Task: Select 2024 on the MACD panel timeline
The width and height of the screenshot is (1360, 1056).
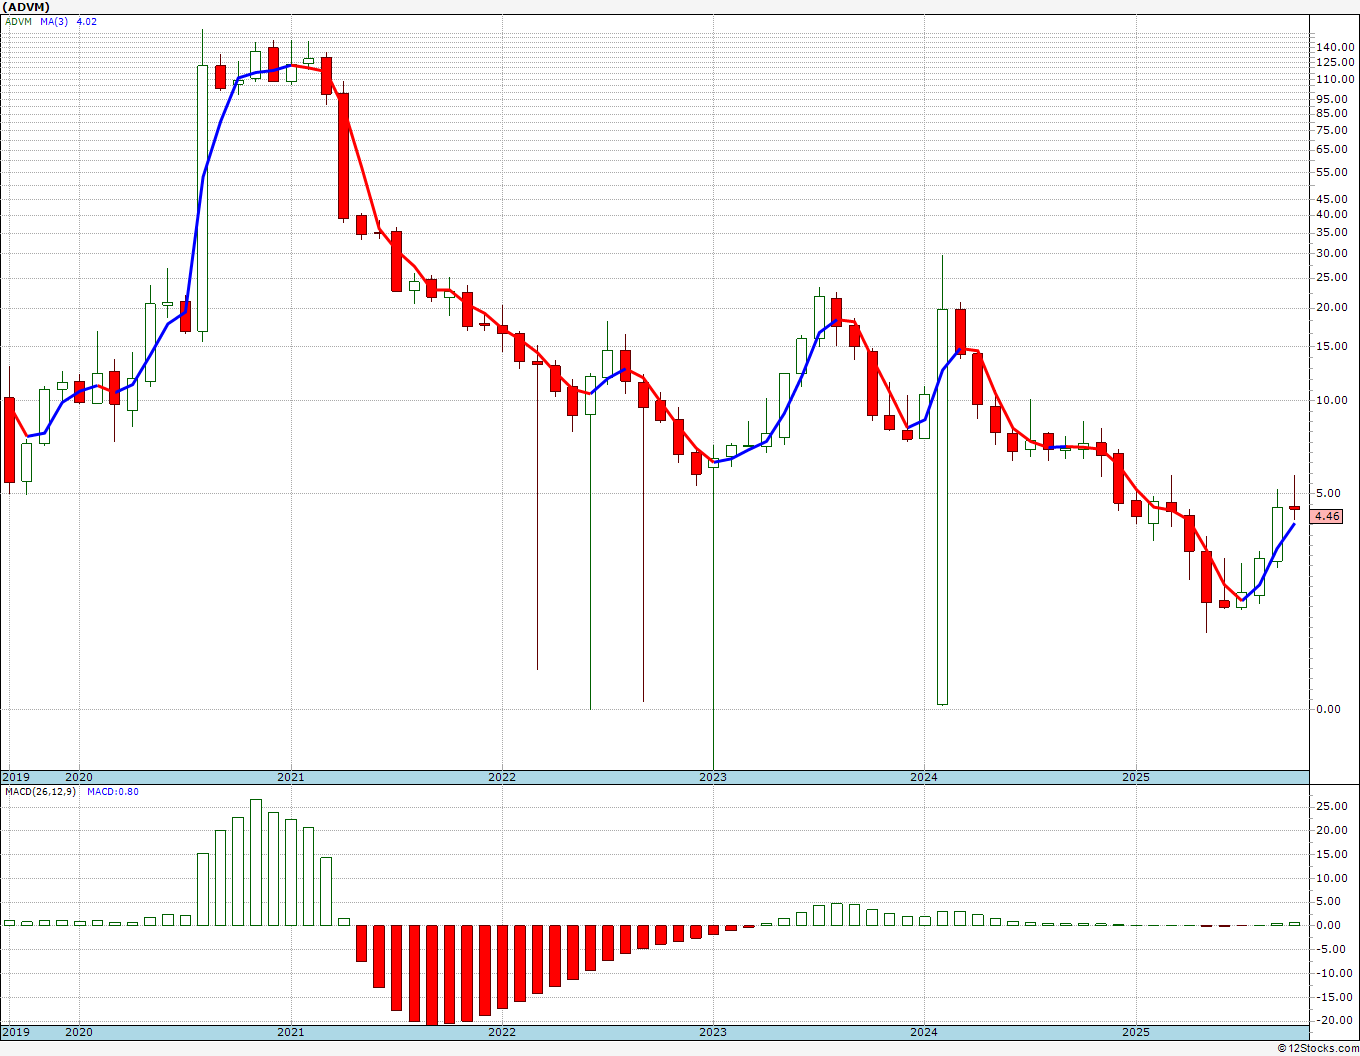Action: point(923,1032)
